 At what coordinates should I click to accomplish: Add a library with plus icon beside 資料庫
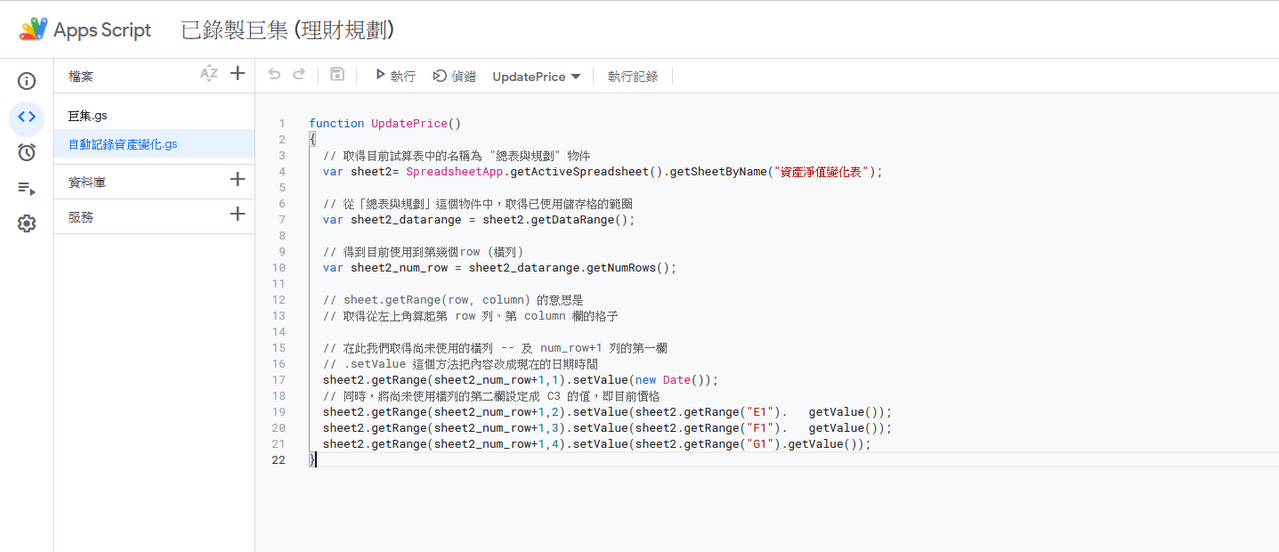click(x=237, y=180)
